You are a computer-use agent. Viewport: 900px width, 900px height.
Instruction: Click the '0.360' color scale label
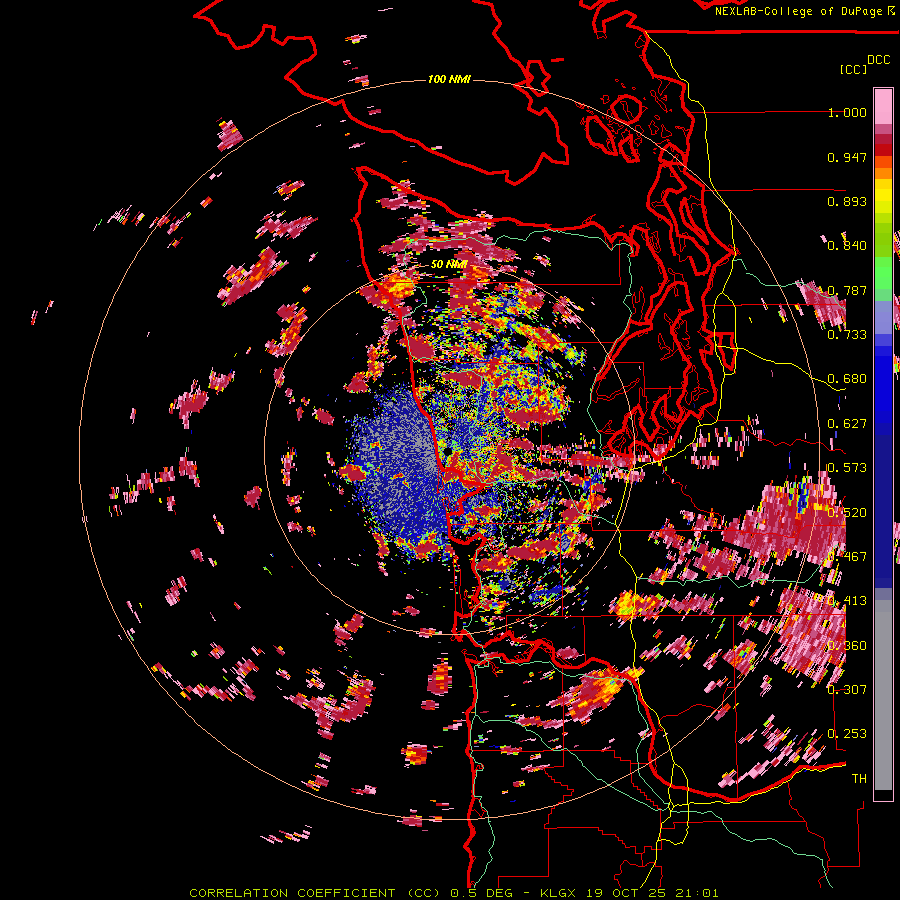(847, 645)
